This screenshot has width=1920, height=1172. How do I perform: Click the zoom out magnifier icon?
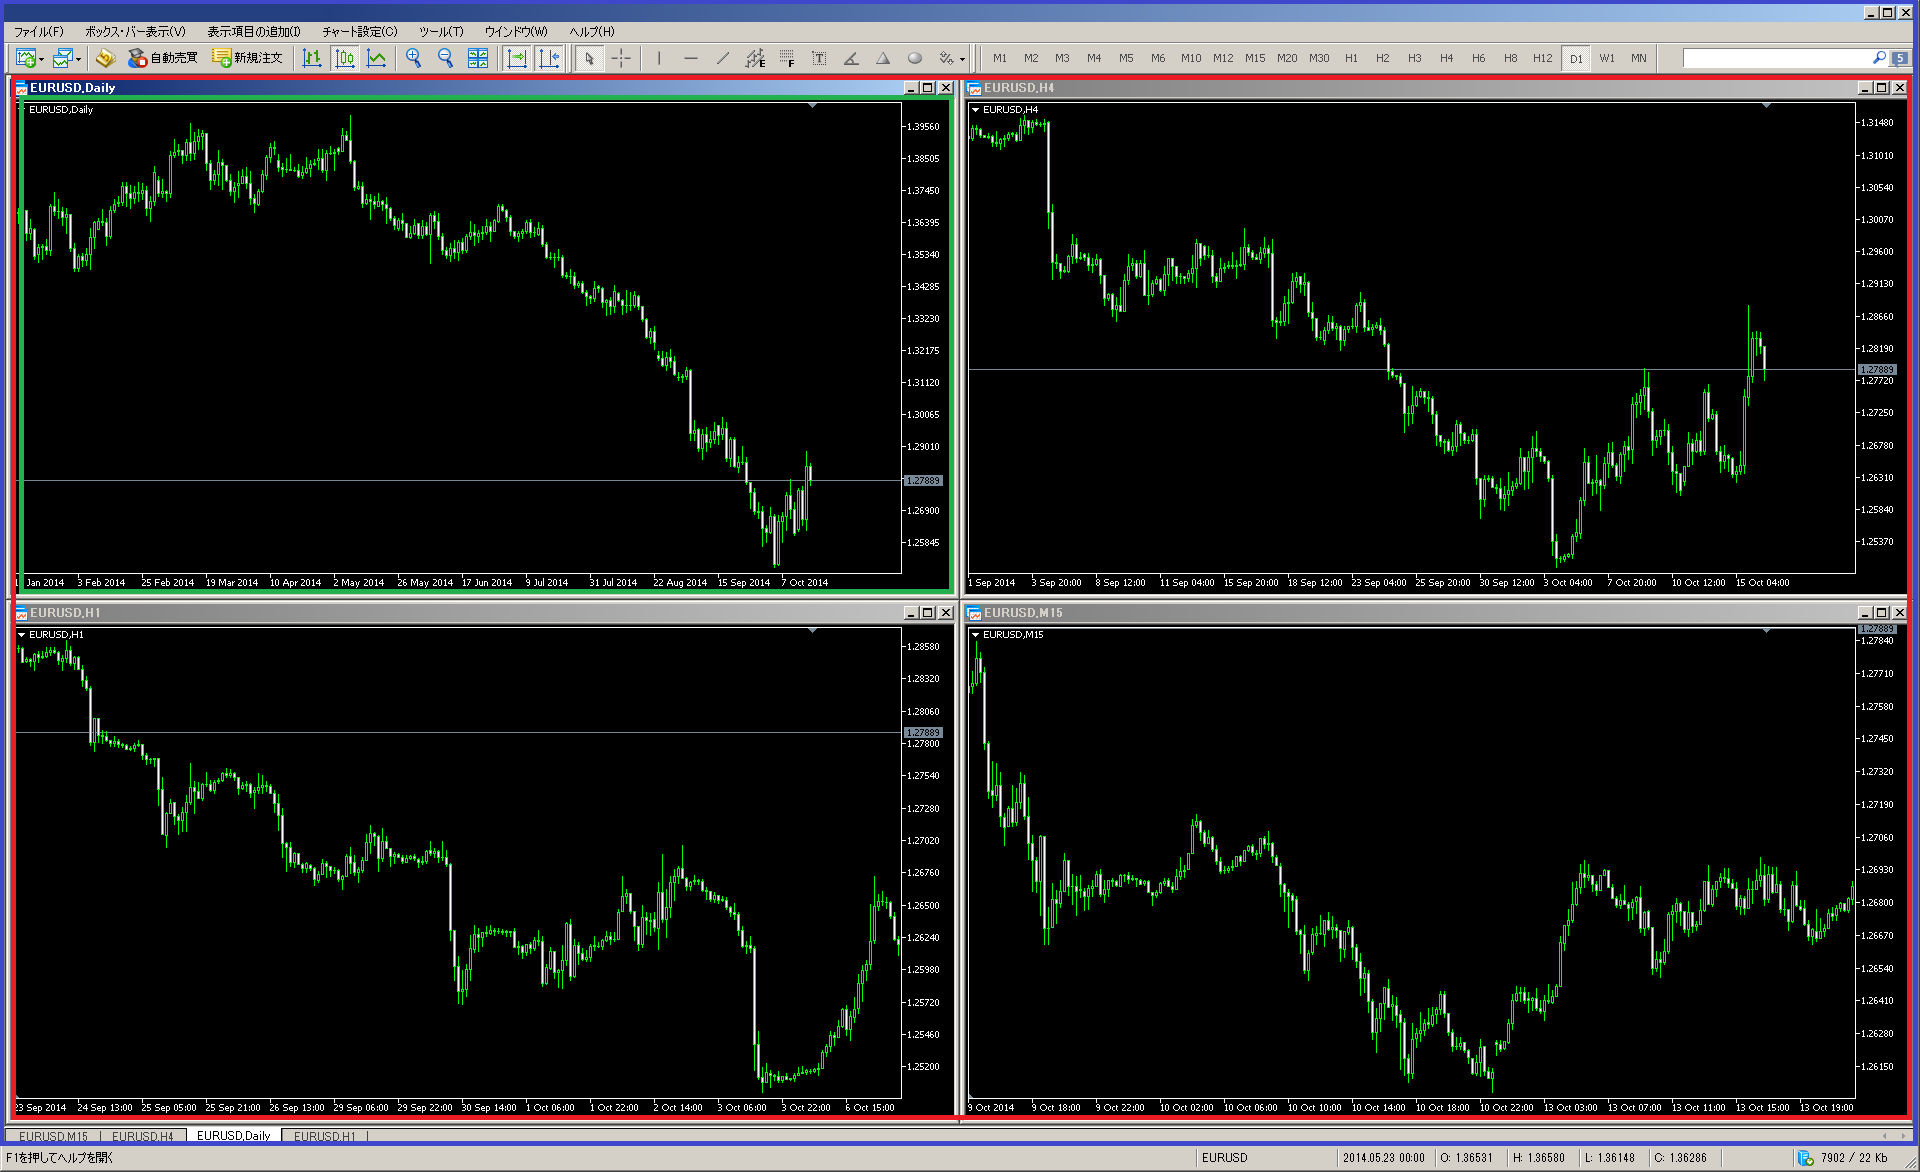pos(445,58)
